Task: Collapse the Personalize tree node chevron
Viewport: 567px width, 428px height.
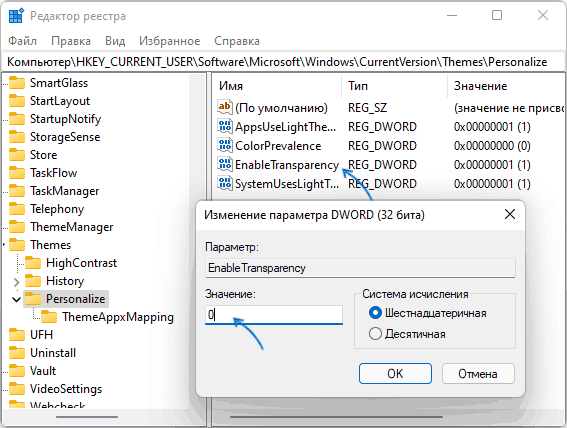Action: pos(16,299)
